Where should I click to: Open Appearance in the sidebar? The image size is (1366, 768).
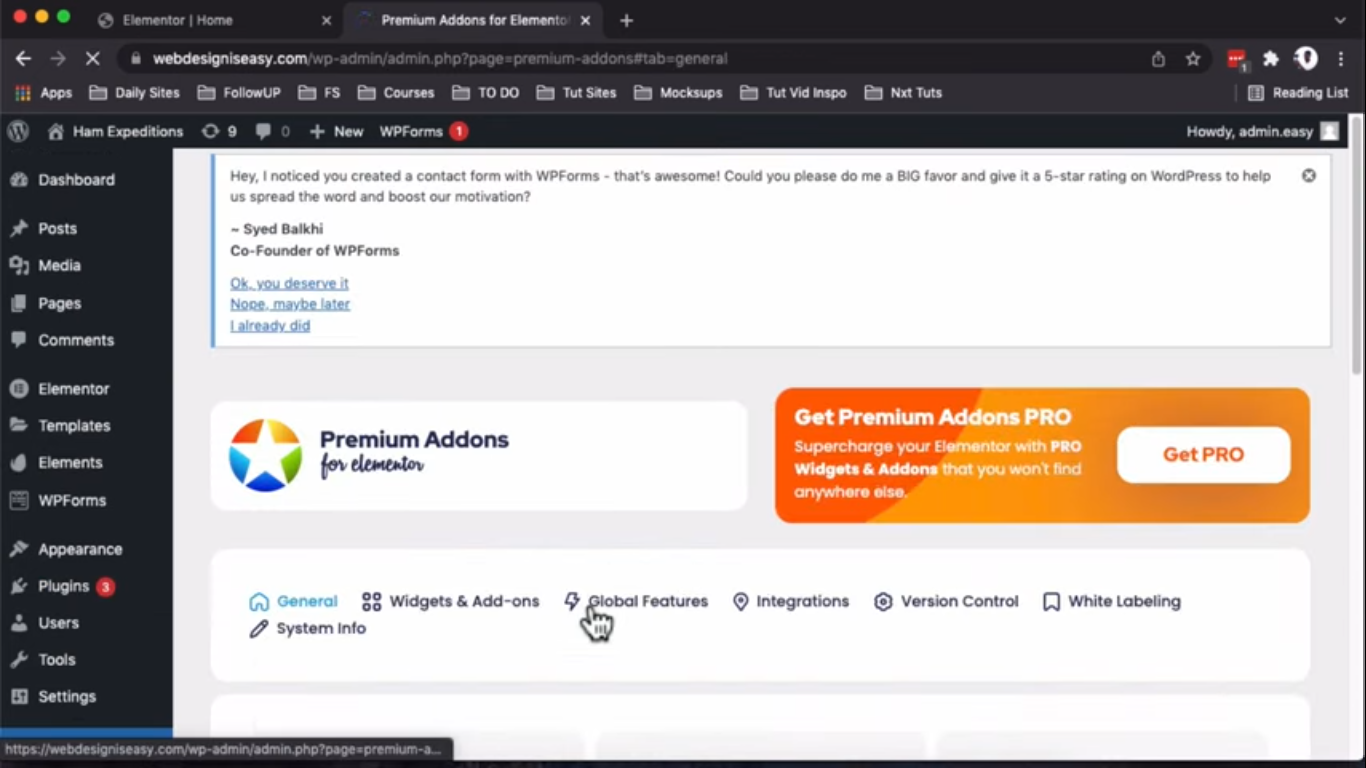point(86,549)
